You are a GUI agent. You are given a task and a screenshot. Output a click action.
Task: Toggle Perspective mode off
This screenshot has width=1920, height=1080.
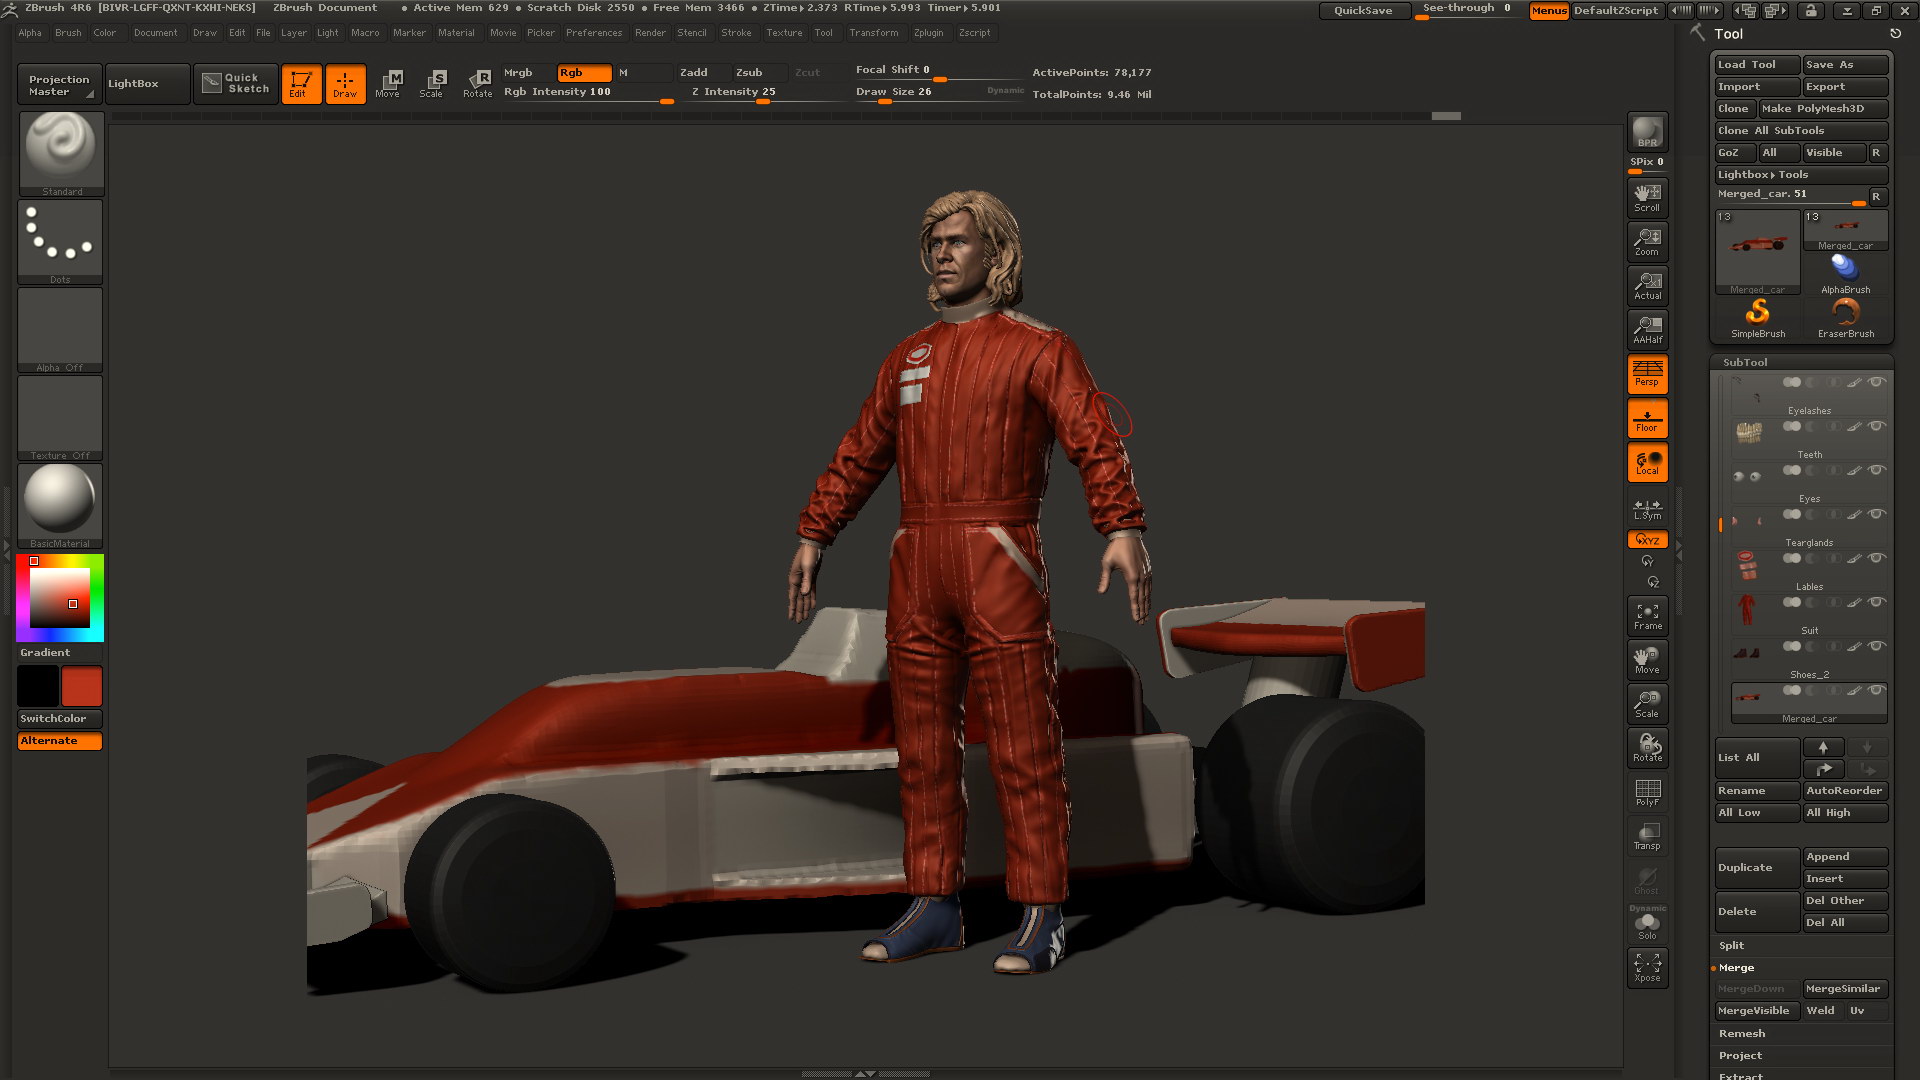(x=1647, y=374)
